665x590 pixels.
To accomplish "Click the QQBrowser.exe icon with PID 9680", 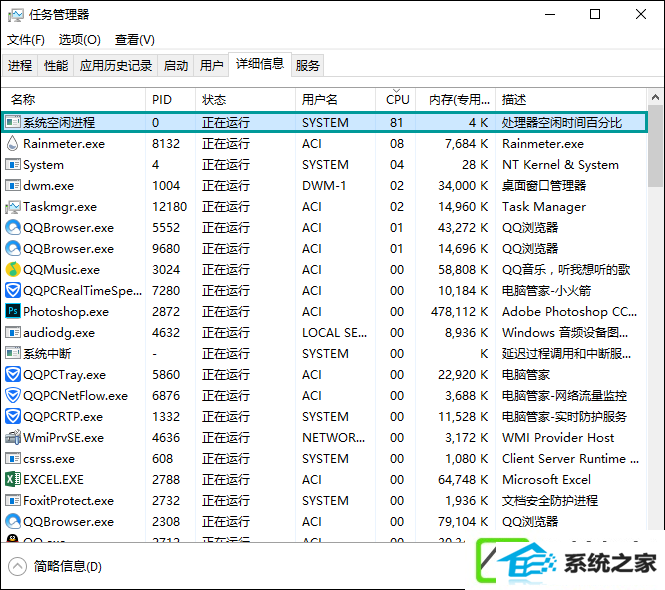I will [x=13, y=249].
